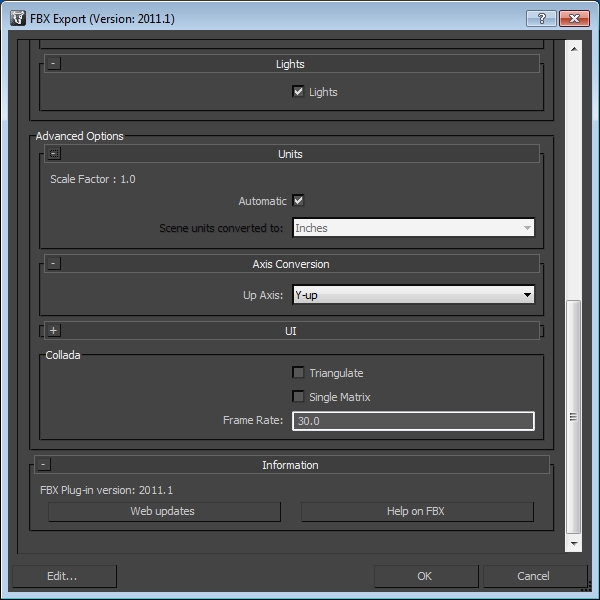Screen dimensions: 600x600
Task: Confirm export with OK button
Action: coord(426,576)
